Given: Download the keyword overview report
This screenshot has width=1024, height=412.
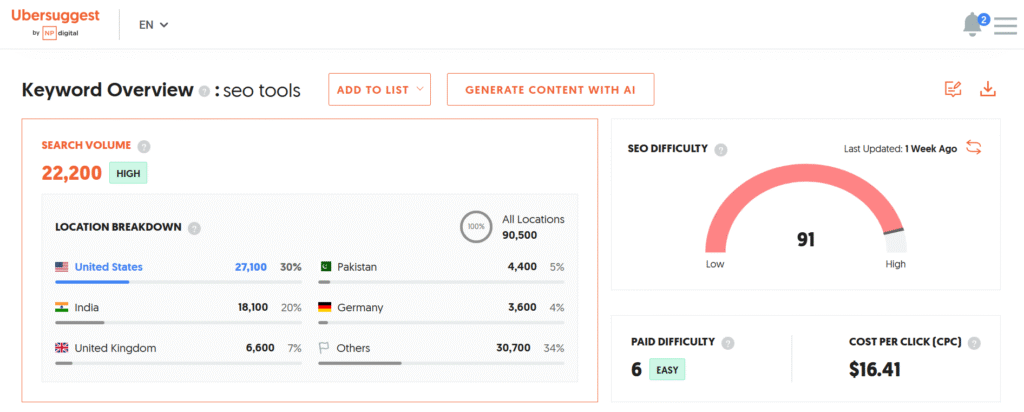Looking at the screenshot, I should (987, 89).
